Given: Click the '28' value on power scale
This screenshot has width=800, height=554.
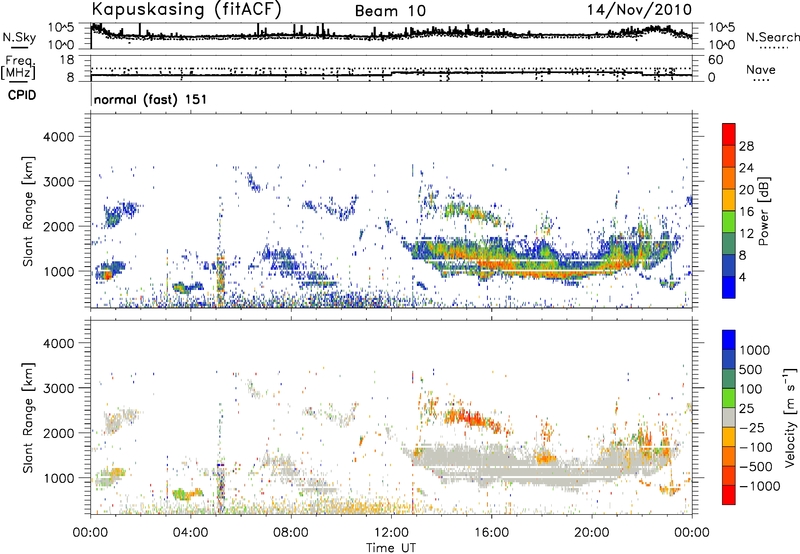Looking at the screenshot, I should point(746,146).
